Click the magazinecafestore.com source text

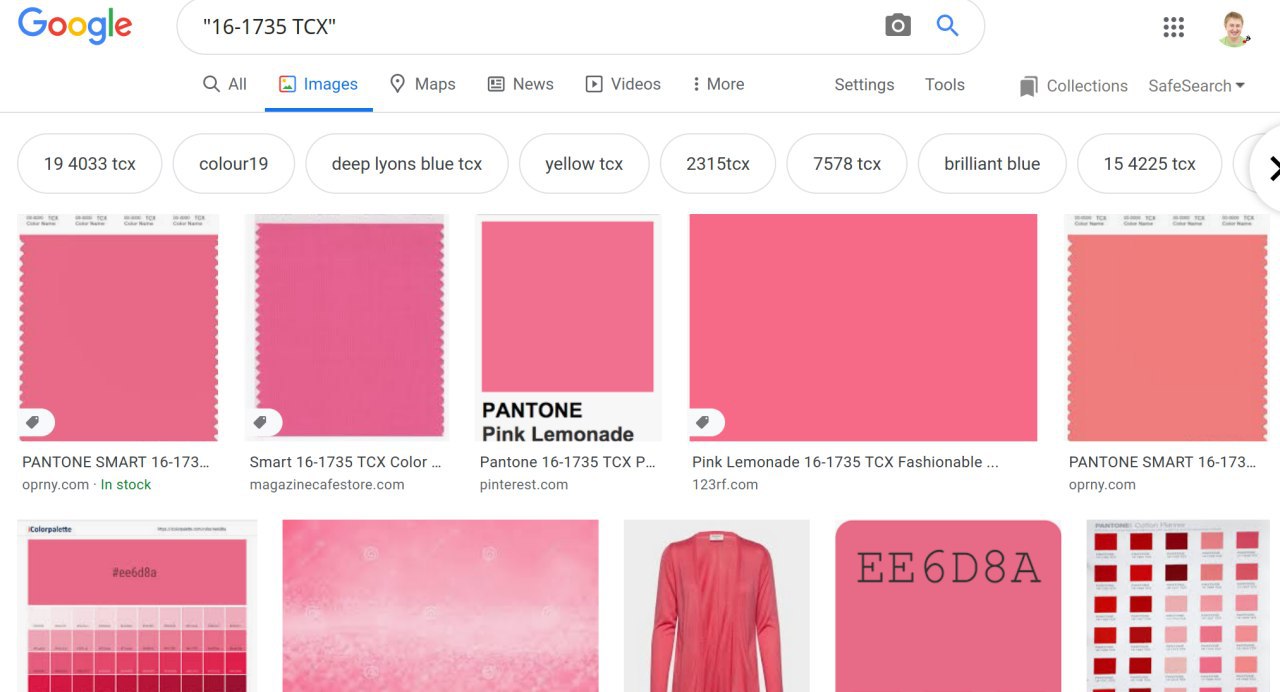coord(327,485)
